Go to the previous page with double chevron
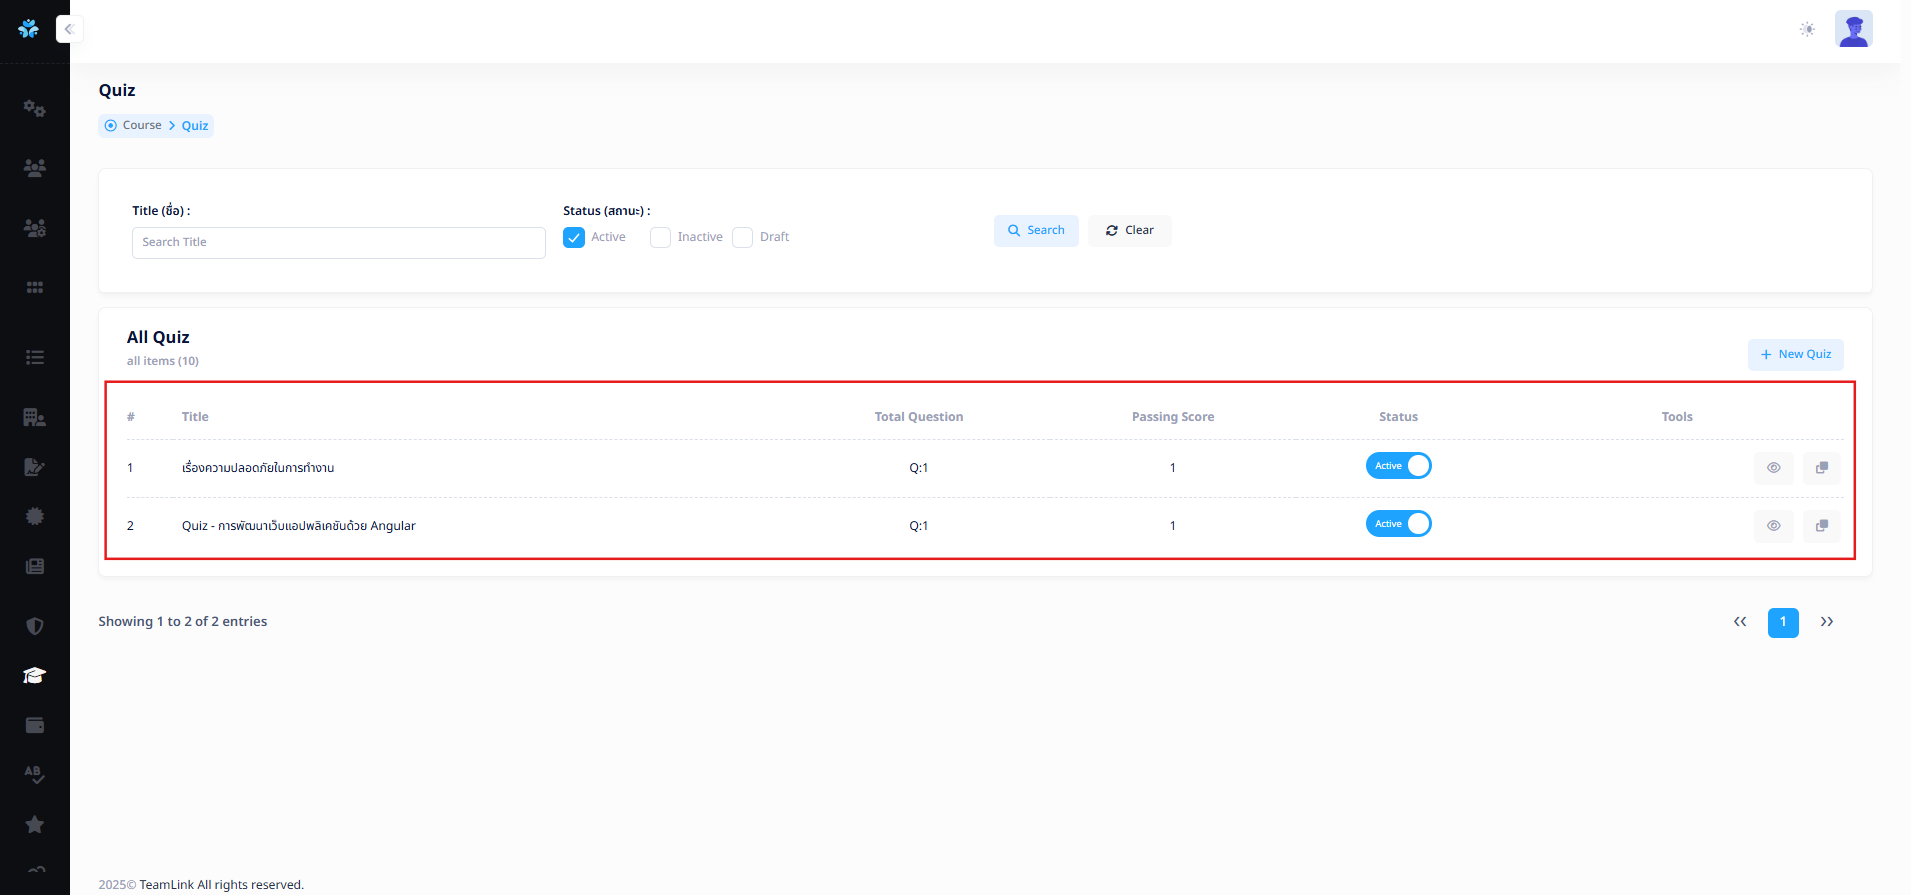The width and height of the screenshot is (1911, 895). 1740,622
